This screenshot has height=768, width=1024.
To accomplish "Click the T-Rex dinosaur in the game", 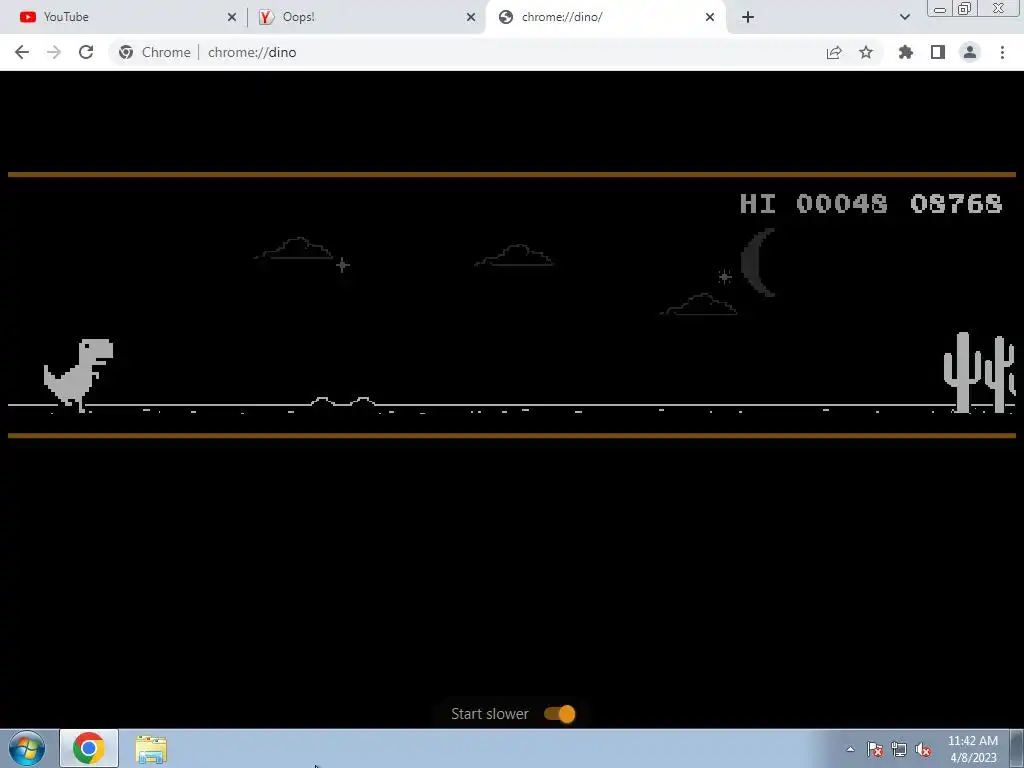I will (x=78, y=376).
